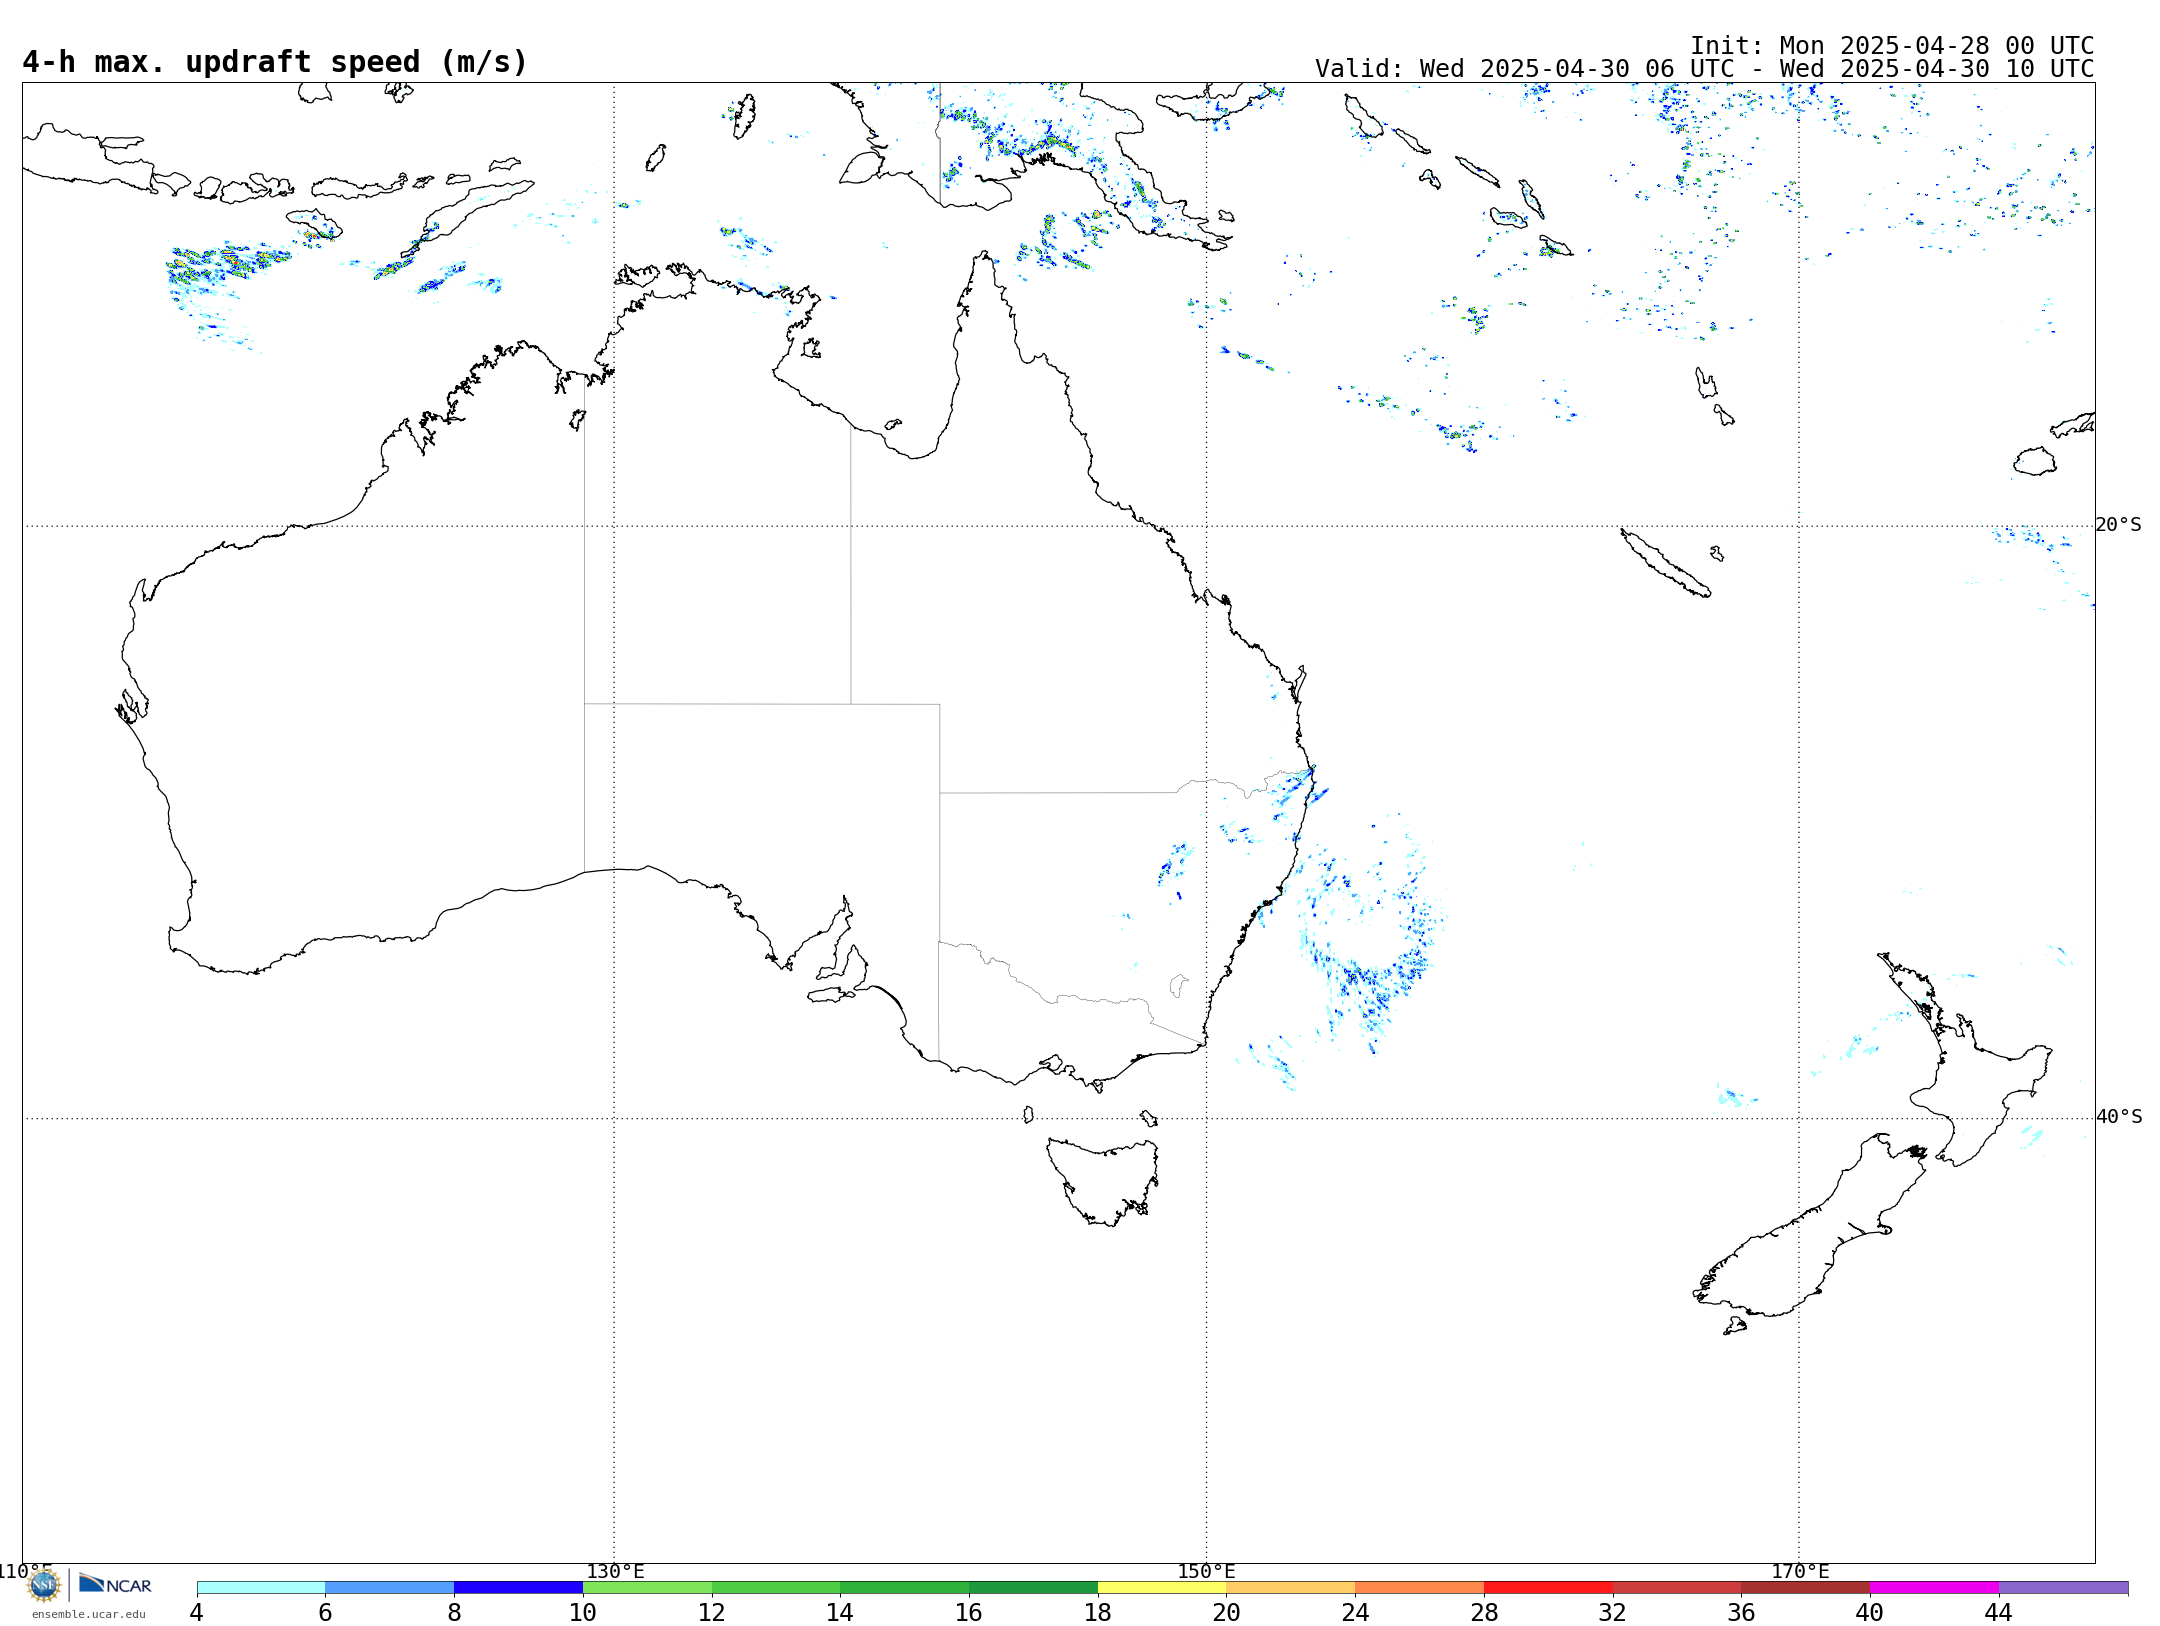The image size is (2160, 1626).
Task: Select the light green 10–12 colorbar swatch
Action: (x=647, y=1587)
